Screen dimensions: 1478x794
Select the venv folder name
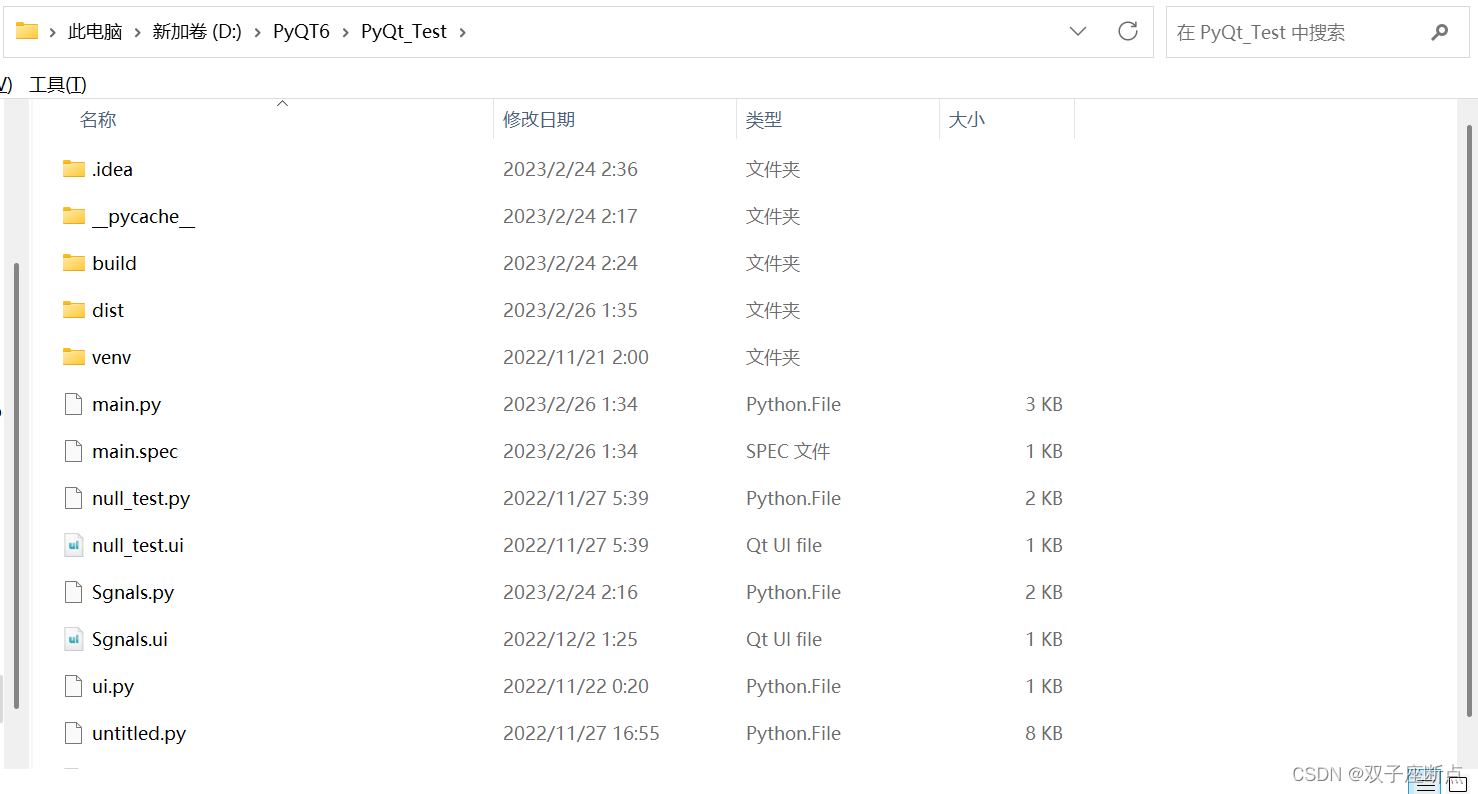point(111,357)
